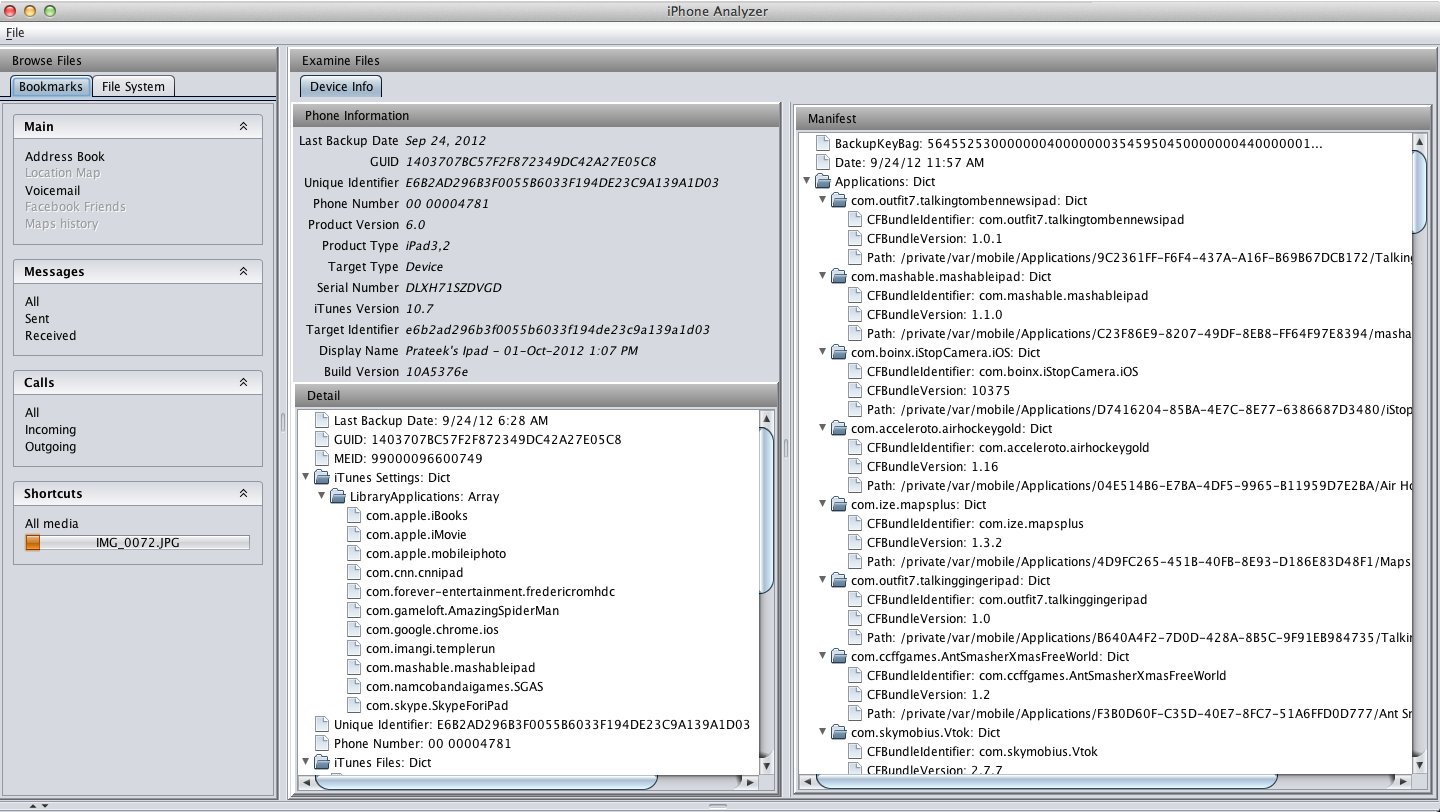Click folder icon of com.boinx.iStopCamera.iOS
The width and height of the screenshot is (1440, 812).
point(839,353)
